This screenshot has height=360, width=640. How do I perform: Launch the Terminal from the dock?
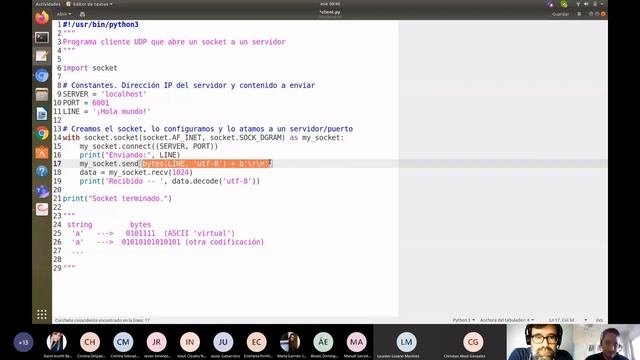coord(42,38)
